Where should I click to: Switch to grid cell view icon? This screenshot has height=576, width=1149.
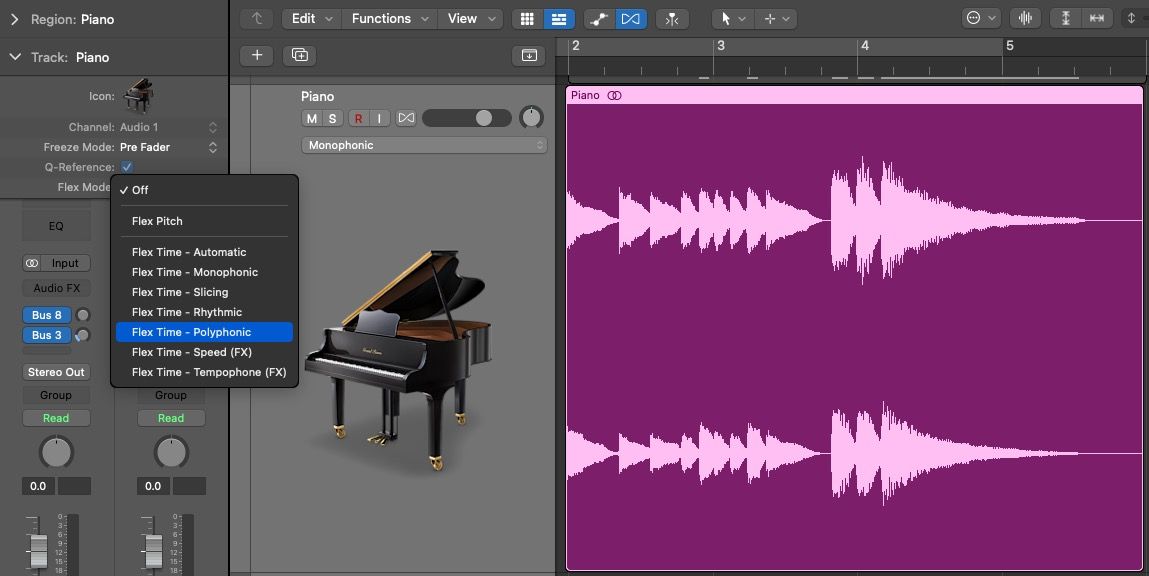[x=526, y=18]
